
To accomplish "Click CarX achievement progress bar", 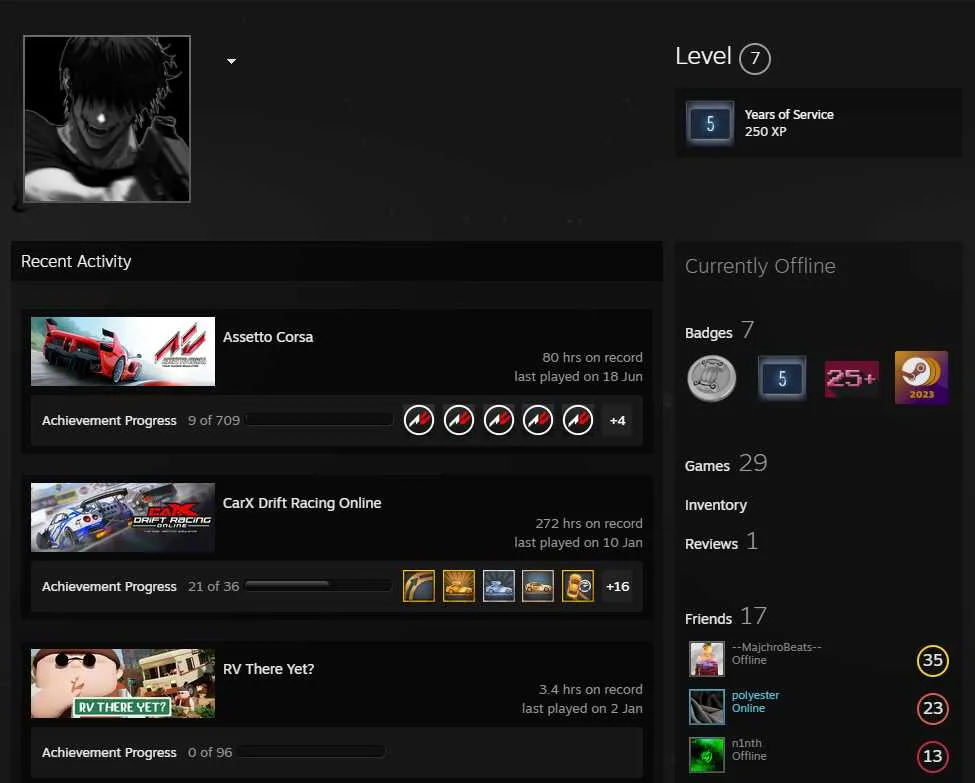I will pyautogui.click(x=318, y=585).
